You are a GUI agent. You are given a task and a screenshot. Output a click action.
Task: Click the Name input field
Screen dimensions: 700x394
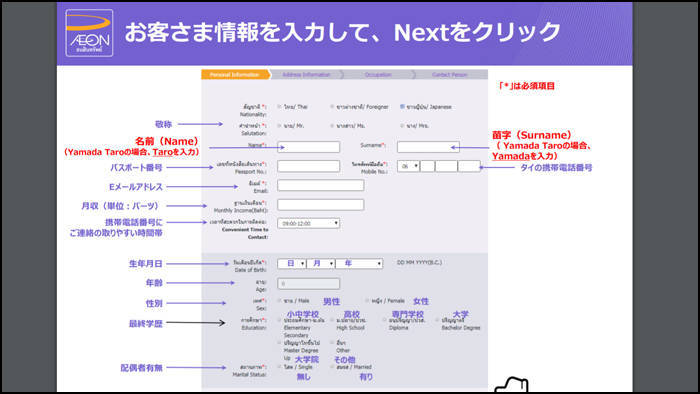(x=308, y=147)
